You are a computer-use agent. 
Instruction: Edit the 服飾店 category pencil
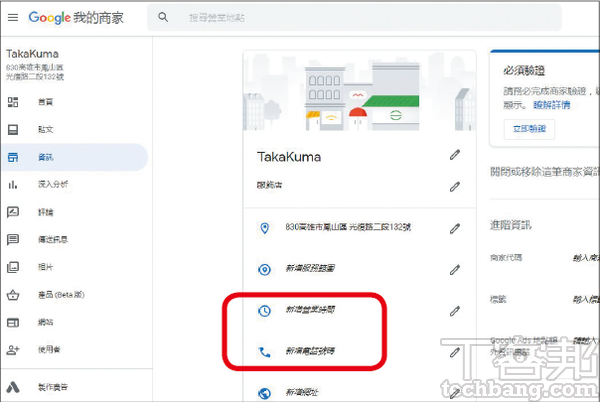coord(455,187)
